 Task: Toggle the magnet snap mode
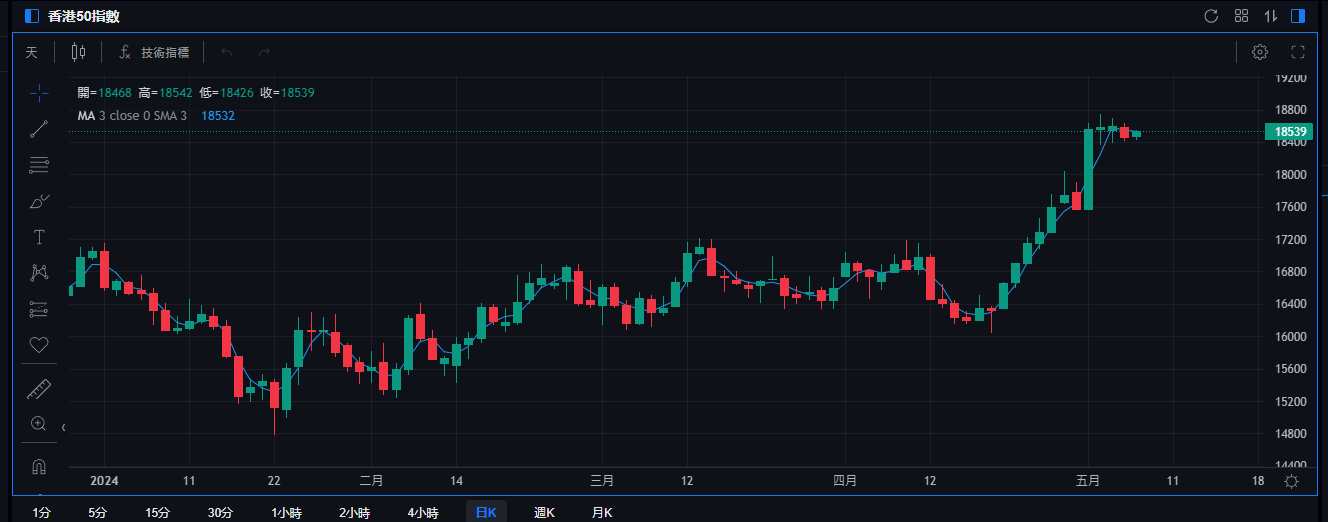click(39, 467)
